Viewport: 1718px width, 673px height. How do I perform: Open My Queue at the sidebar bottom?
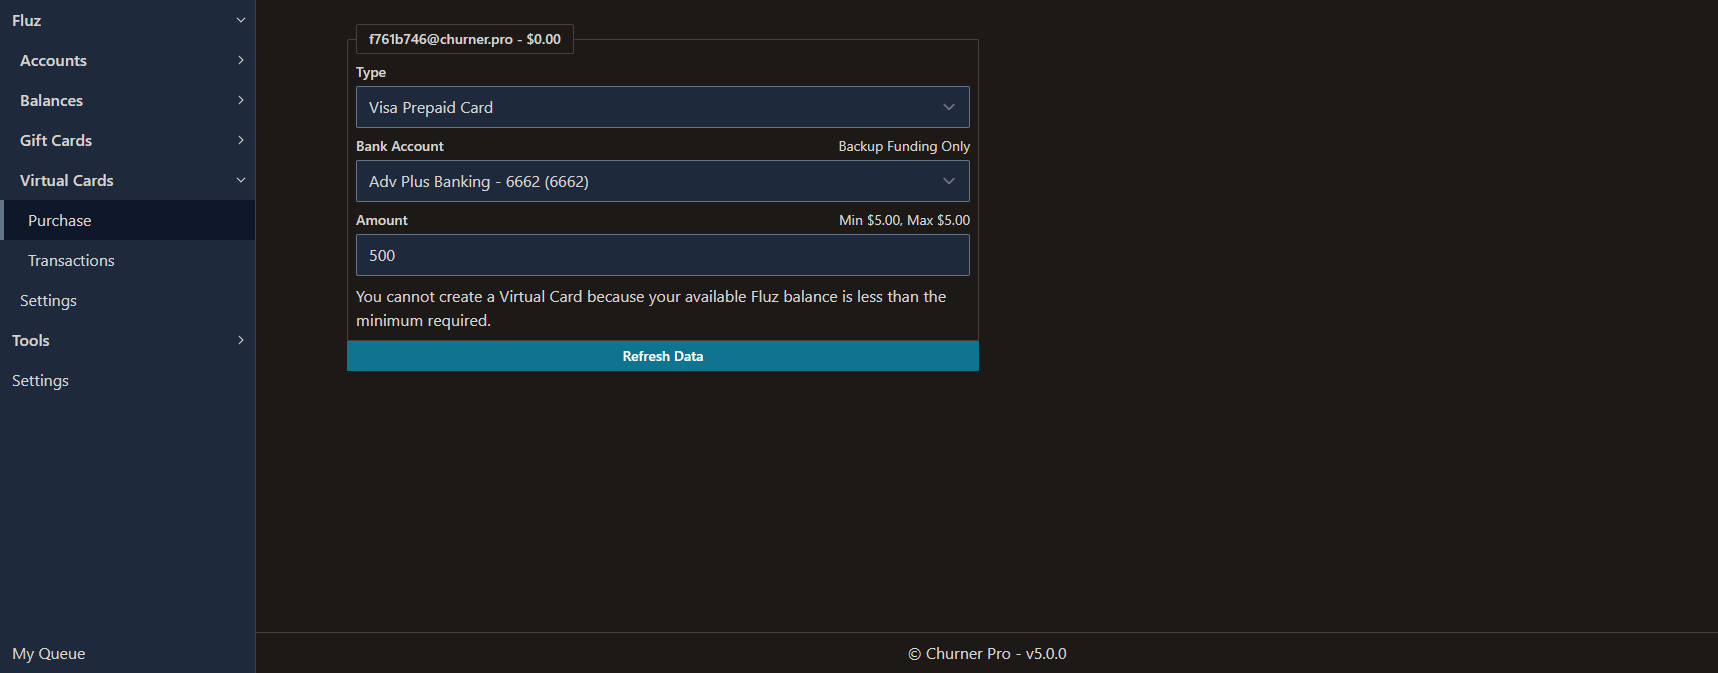49,653
